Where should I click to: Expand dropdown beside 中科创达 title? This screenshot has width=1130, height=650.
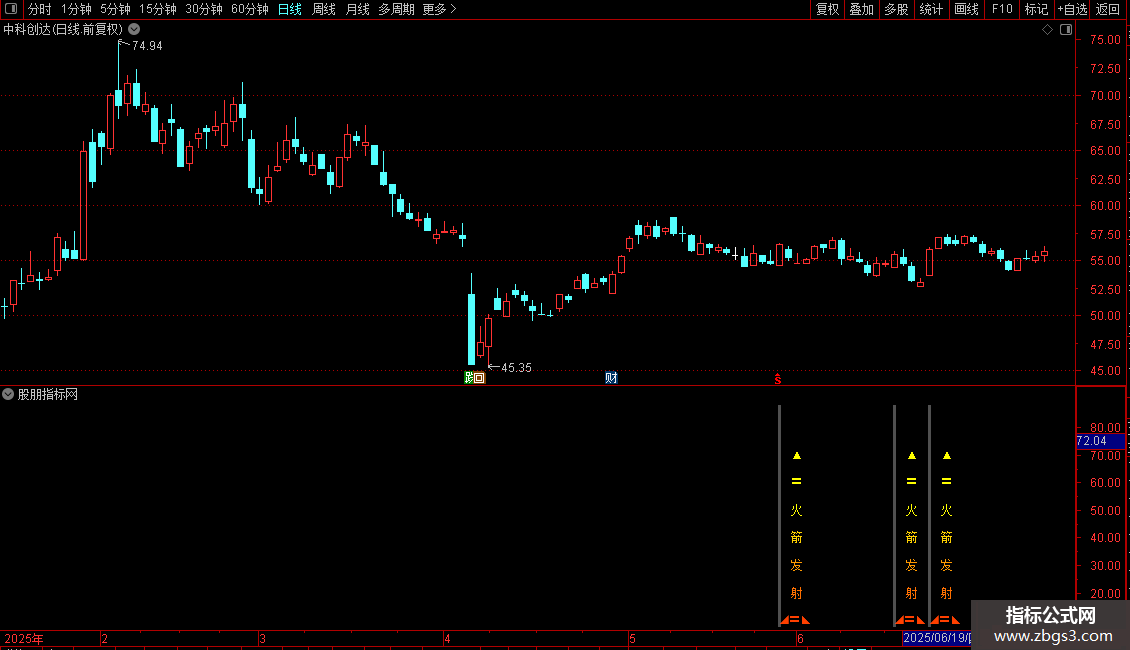coord(134,30)
